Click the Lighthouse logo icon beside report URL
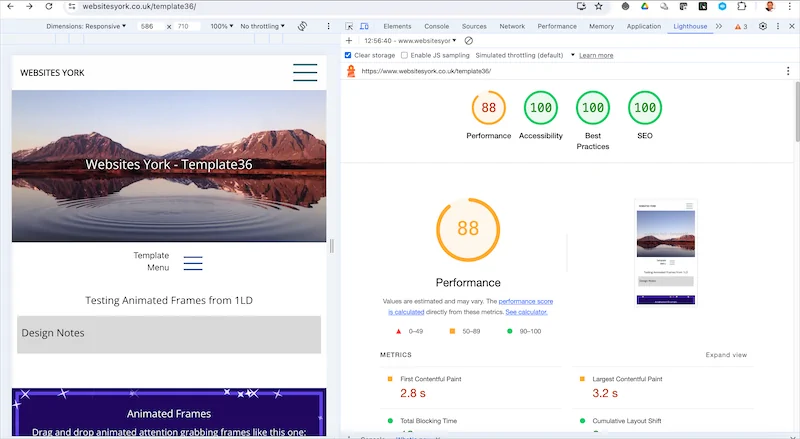 pos(351,71)
